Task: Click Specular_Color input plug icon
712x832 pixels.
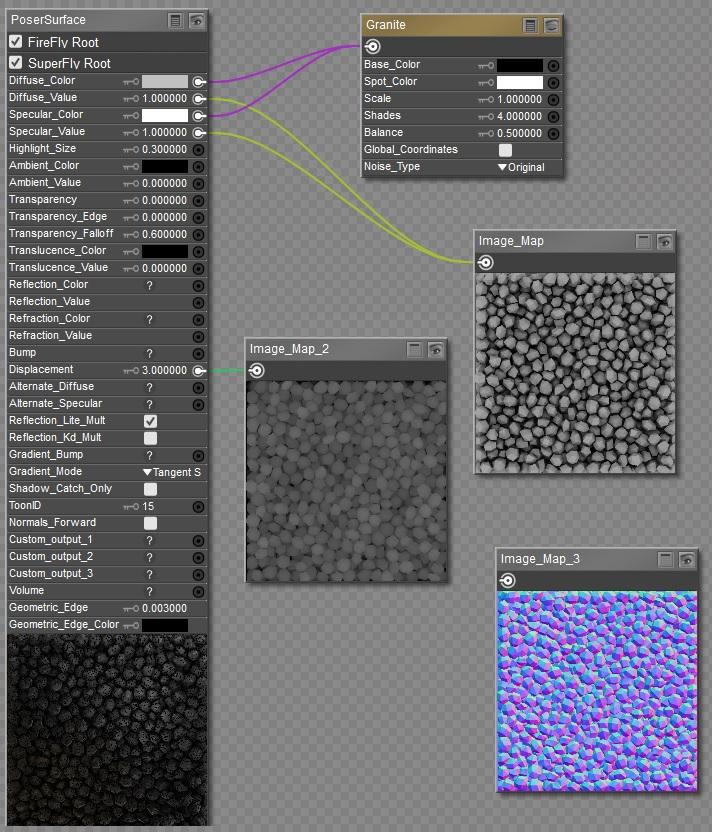Action: (199, 116)
